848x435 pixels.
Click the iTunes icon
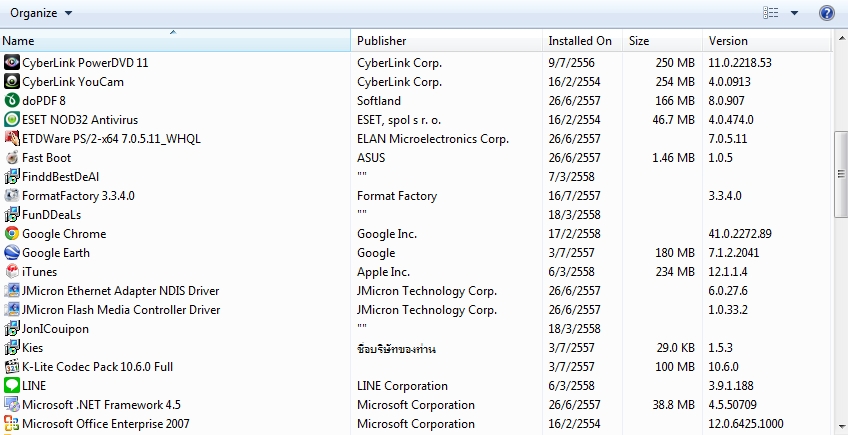click(x=11, y=272)
